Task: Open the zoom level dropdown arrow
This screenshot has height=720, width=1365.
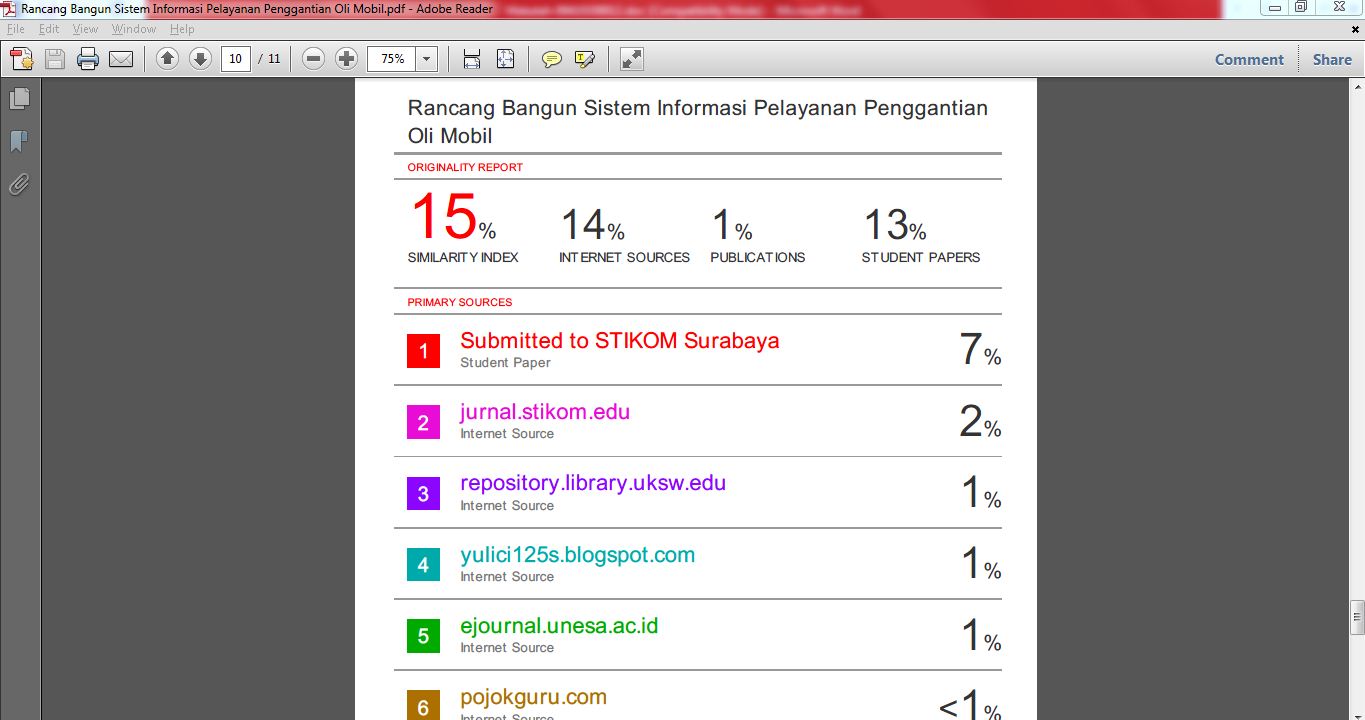Action: tap(427, 59)
